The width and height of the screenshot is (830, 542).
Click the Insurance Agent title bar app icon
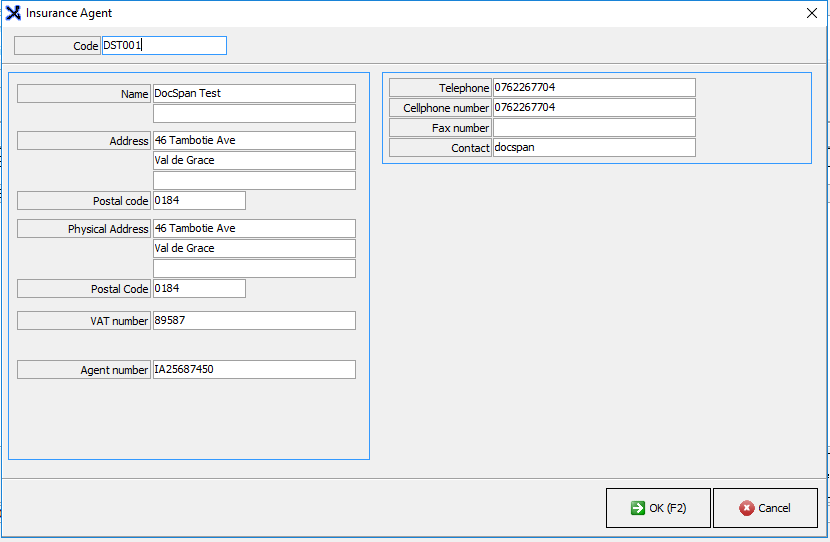point(14,13)
